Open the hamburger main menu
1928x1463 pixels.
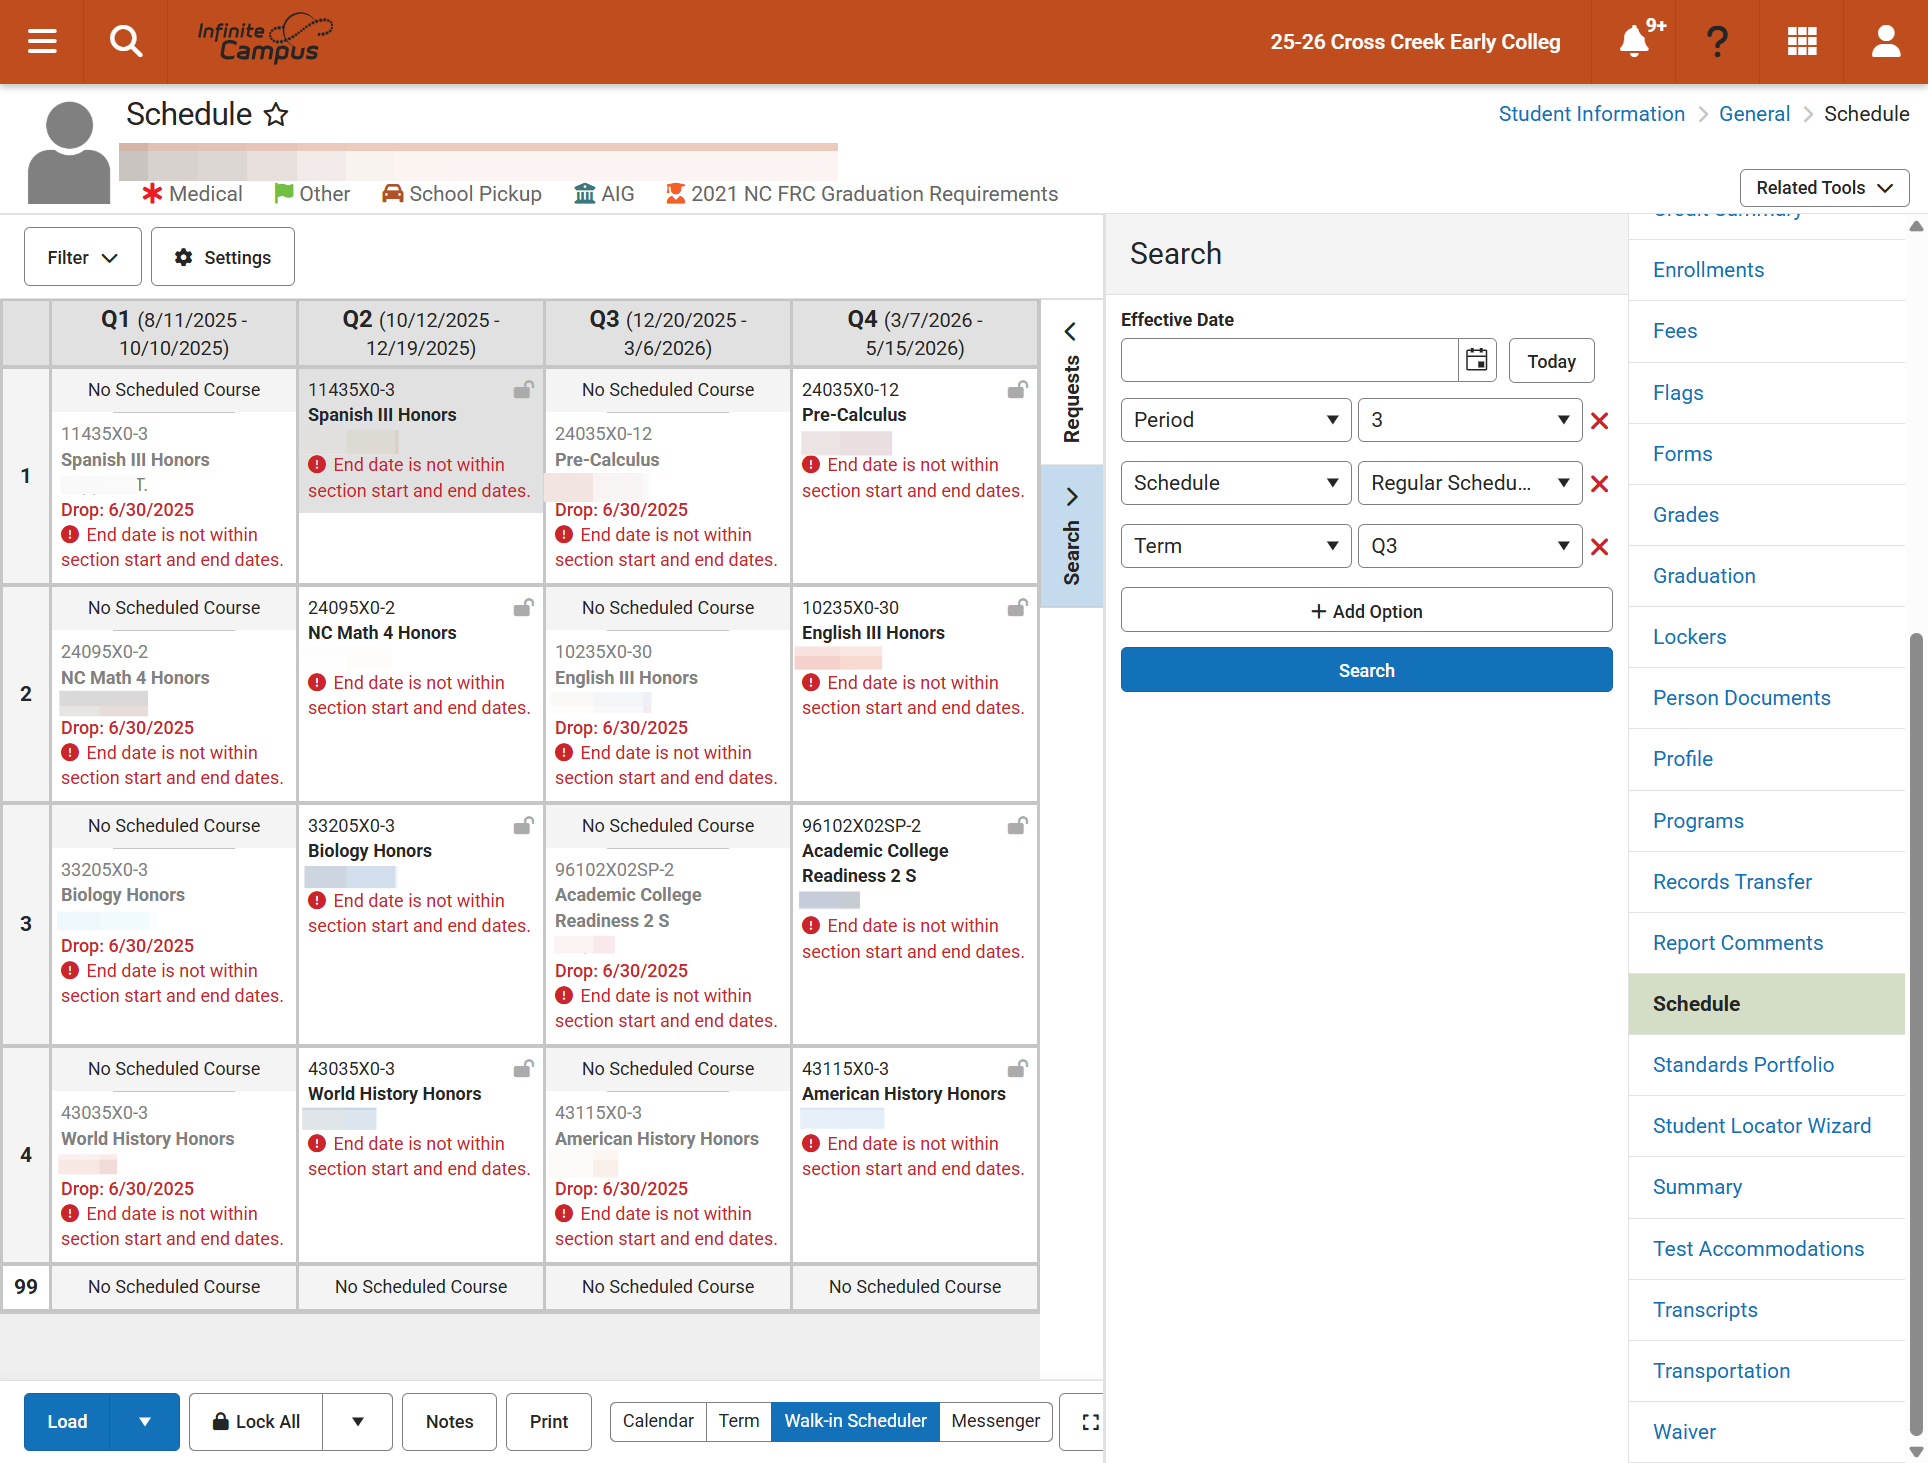point(42,41)
